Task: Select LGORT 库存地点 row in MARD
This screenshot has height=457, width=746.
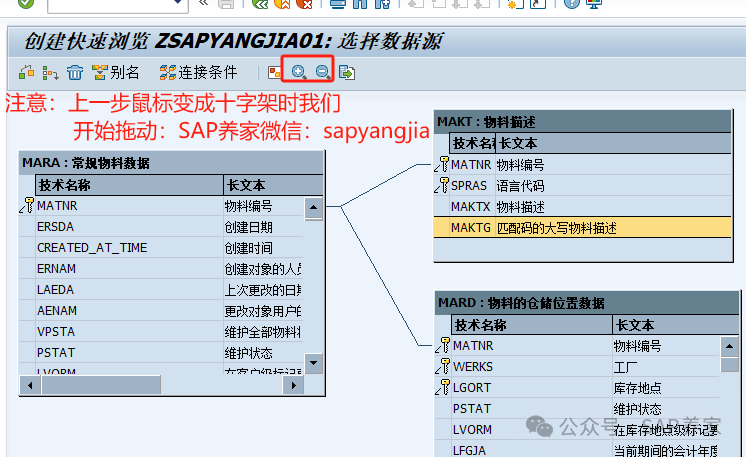Action: tap(577, 388)
